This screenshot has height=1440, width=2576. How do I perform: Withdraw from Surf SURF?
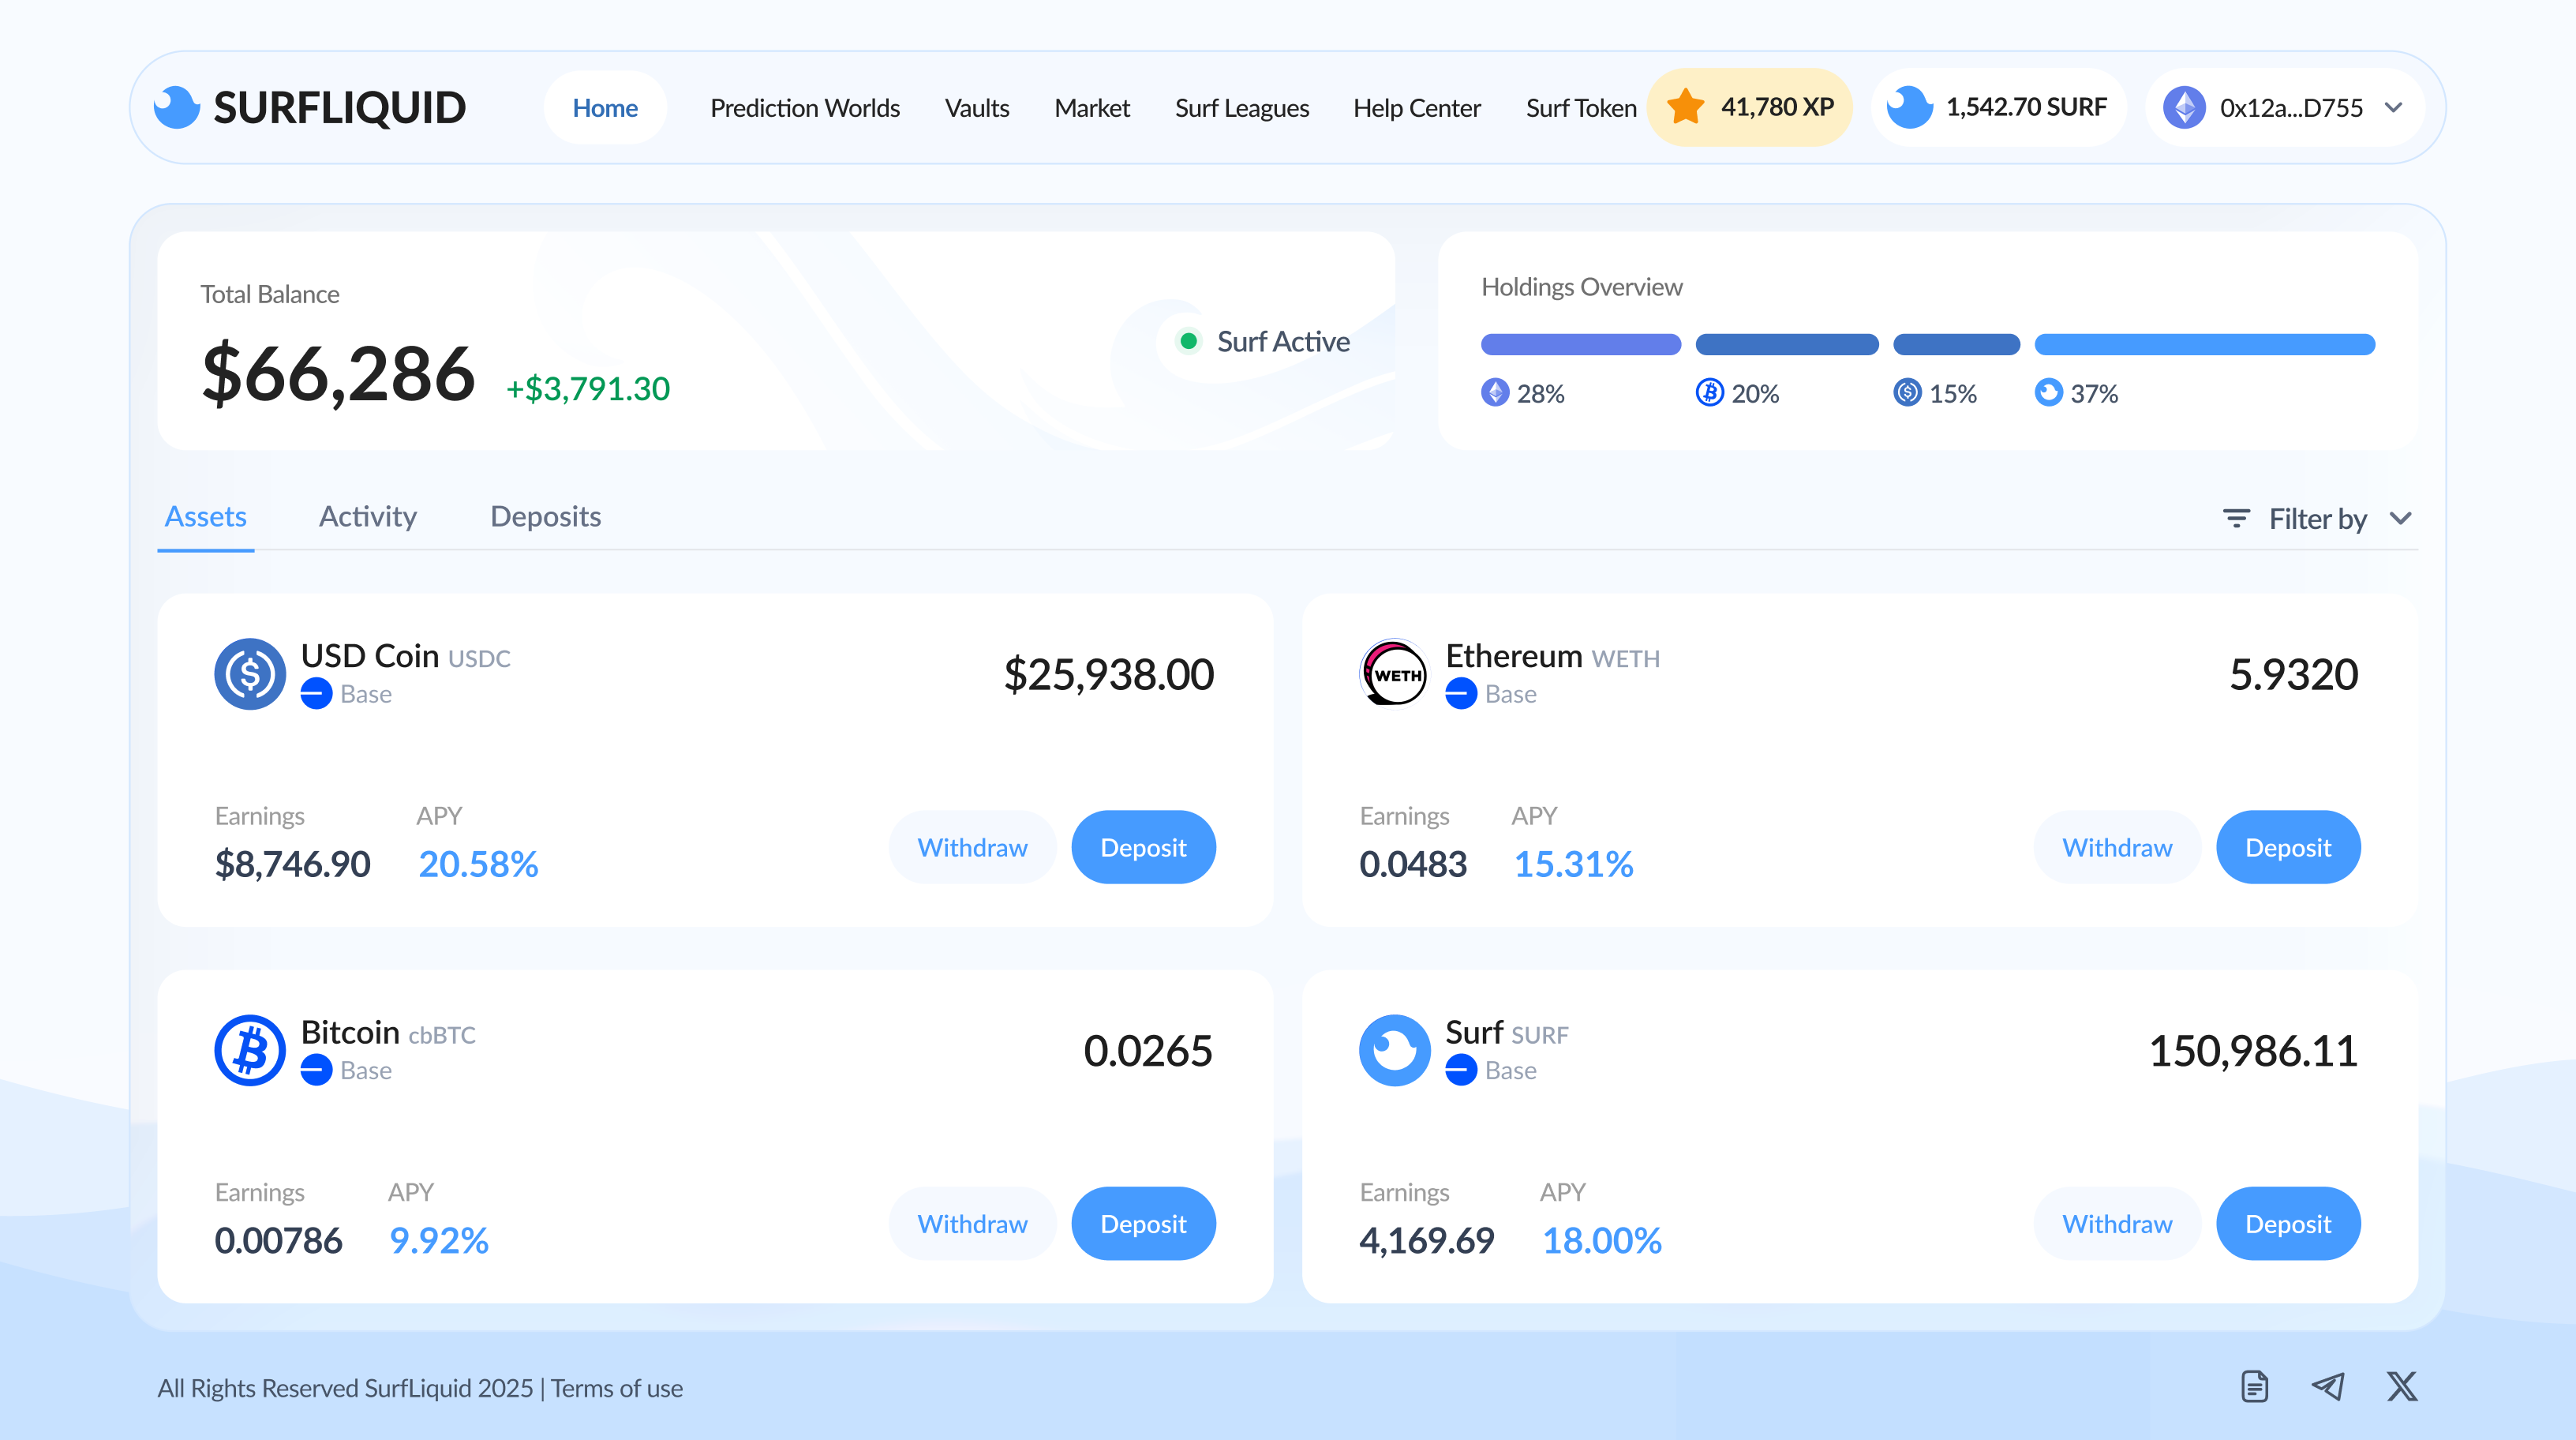pos(2117,1223)
